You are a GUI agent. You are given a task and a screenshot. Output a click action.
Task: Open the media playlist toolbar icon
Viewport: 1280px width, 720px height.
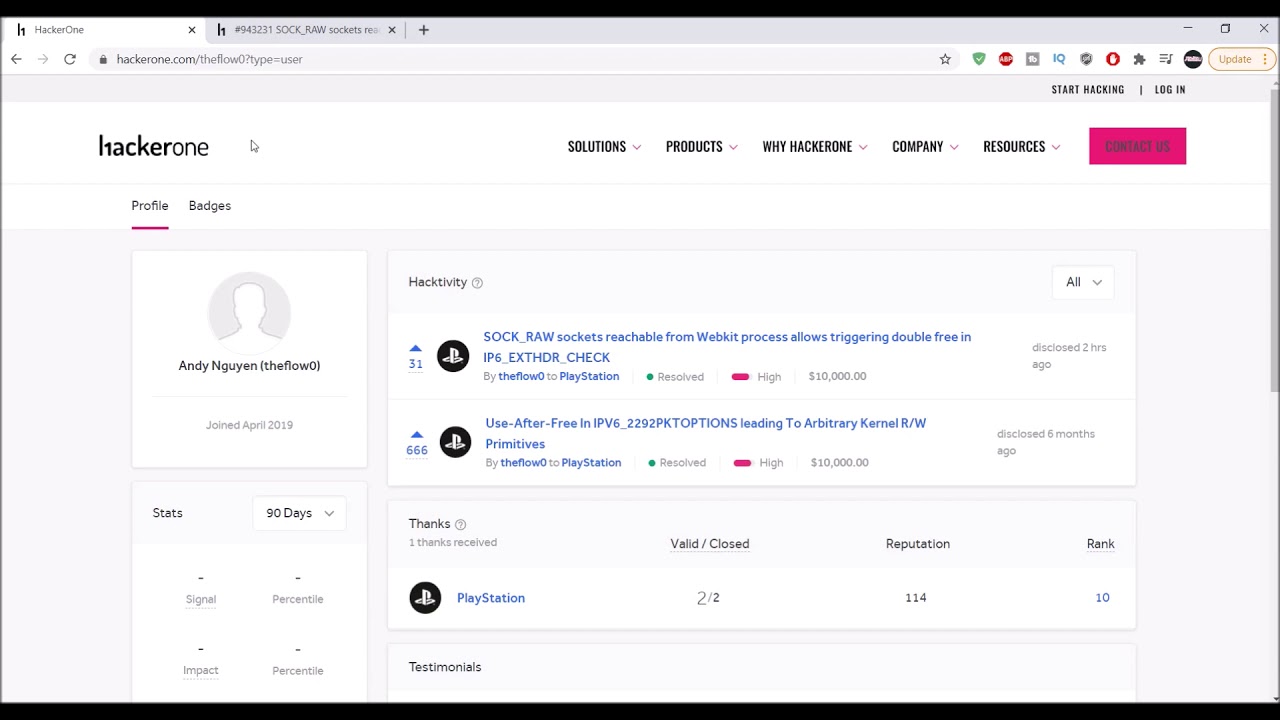coord(1165,59)
